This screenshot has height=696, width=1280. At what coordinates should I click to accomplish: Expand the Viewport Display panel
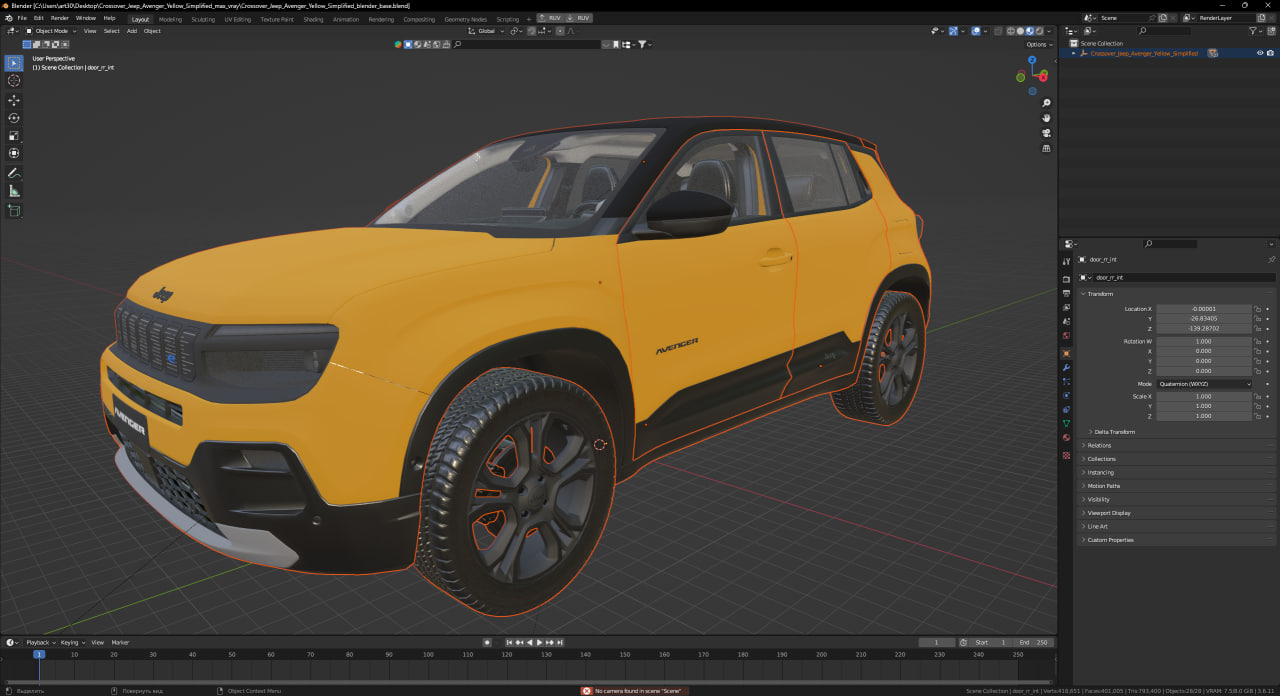click(x=1108, y=513)
